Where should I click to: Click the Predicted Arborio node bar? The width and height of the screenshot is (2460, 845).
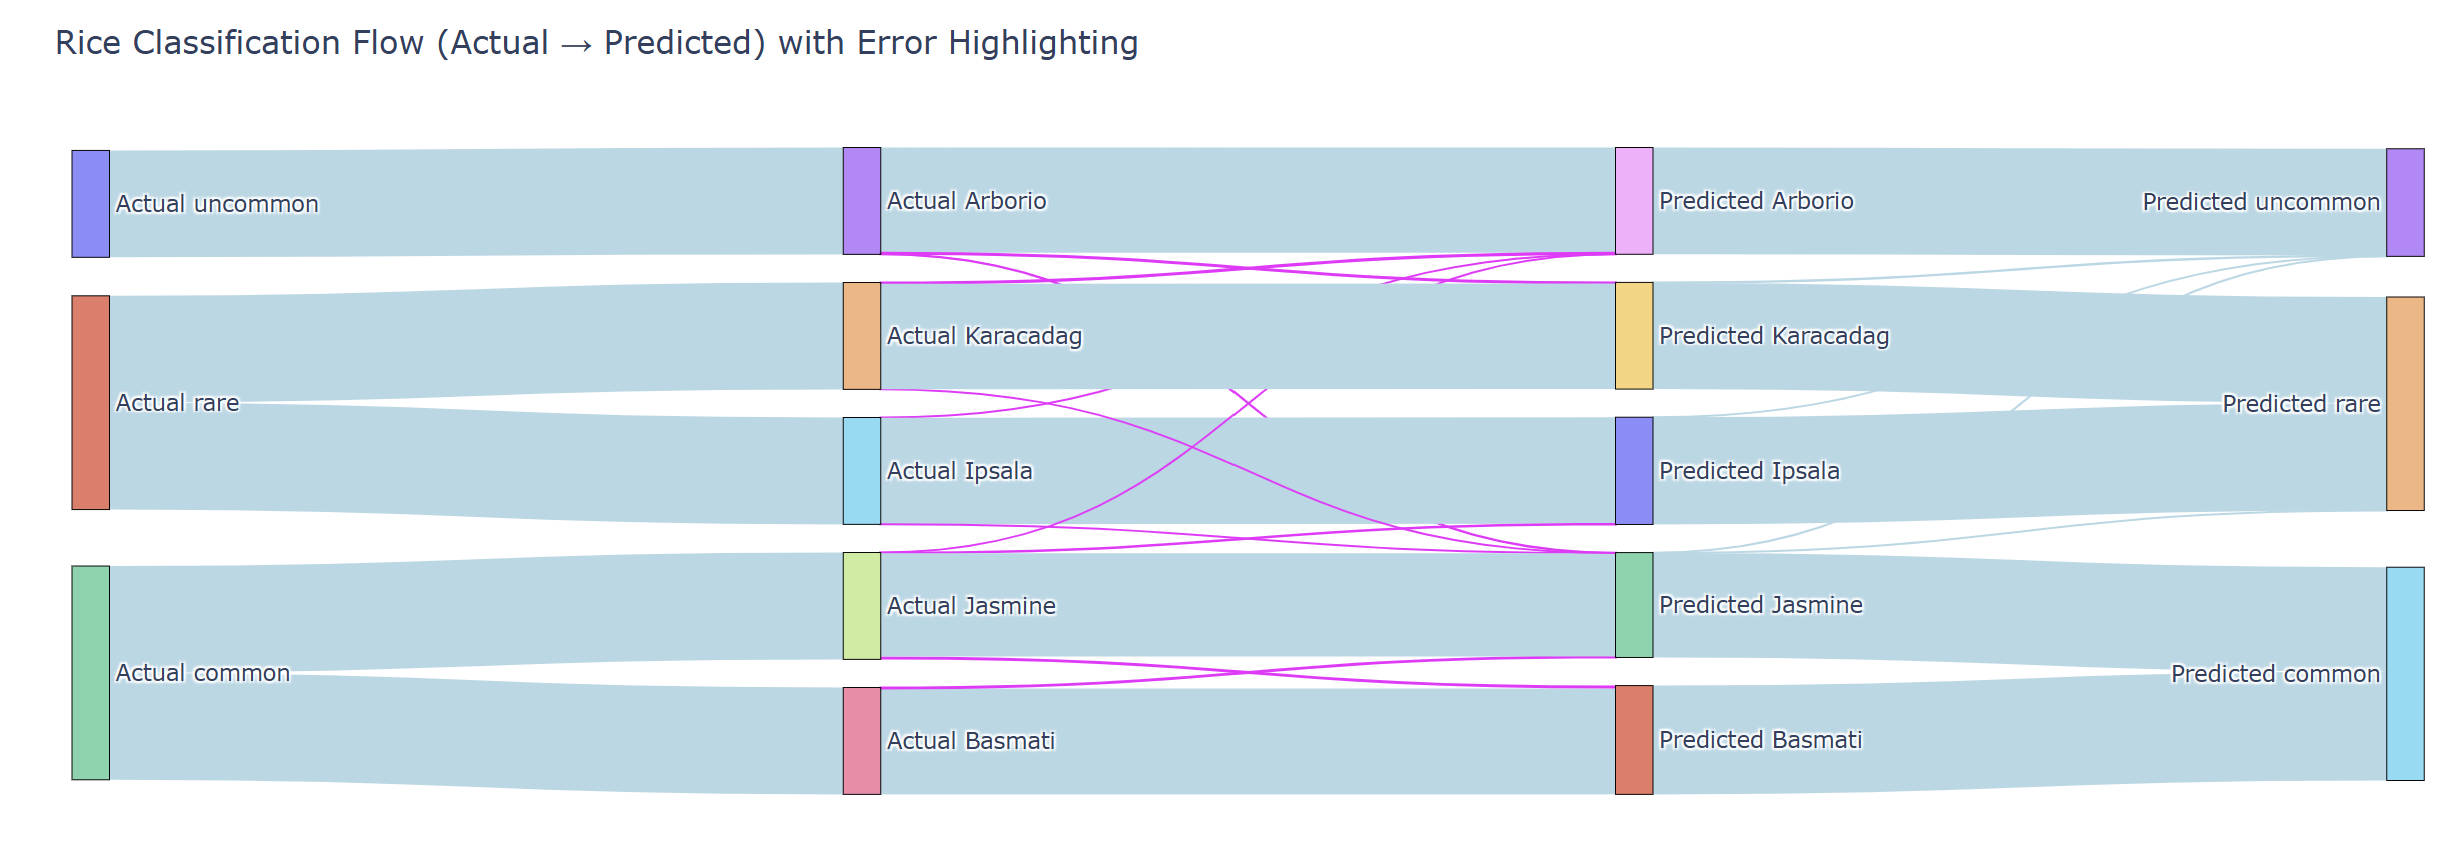point(1634,201)
